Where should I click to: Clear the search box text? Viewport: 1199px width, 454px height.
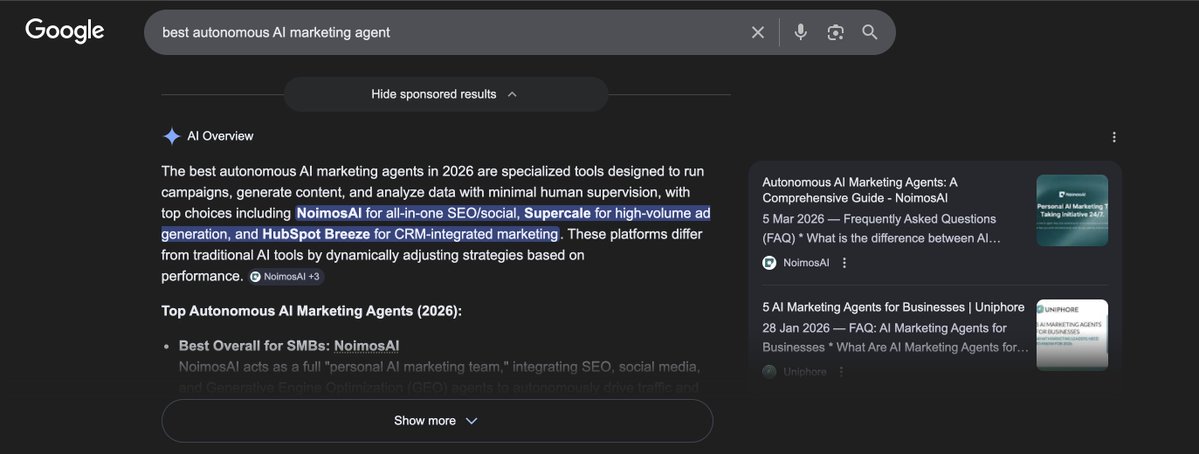(758, 32)
